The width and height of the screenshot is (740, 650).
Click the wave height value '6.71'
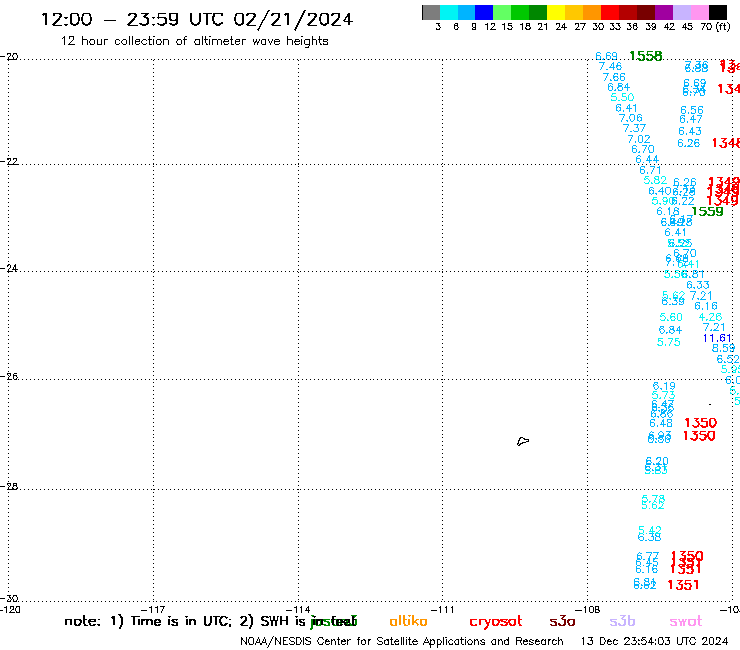coord(650,170)
